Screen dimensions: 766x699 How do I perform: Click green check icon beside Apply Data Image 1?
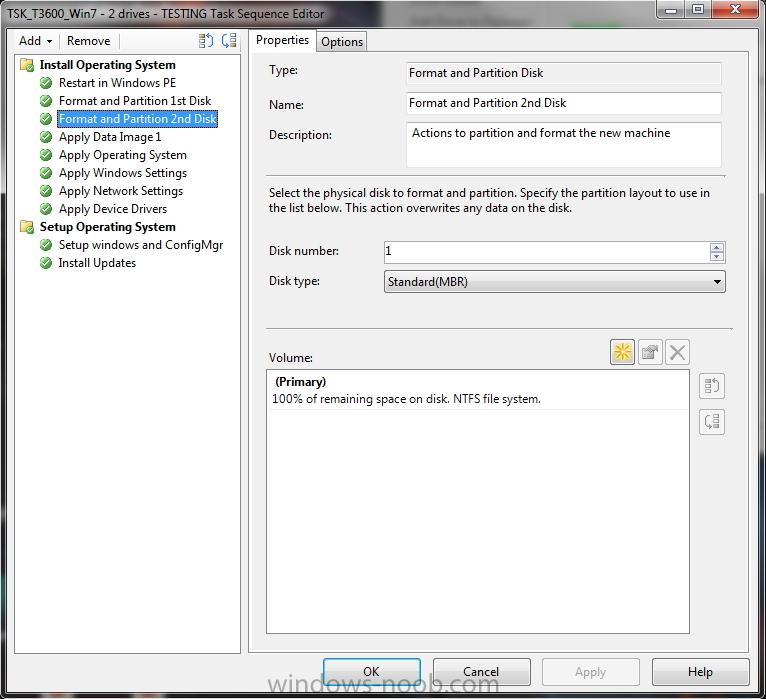[x=46, y=137]
